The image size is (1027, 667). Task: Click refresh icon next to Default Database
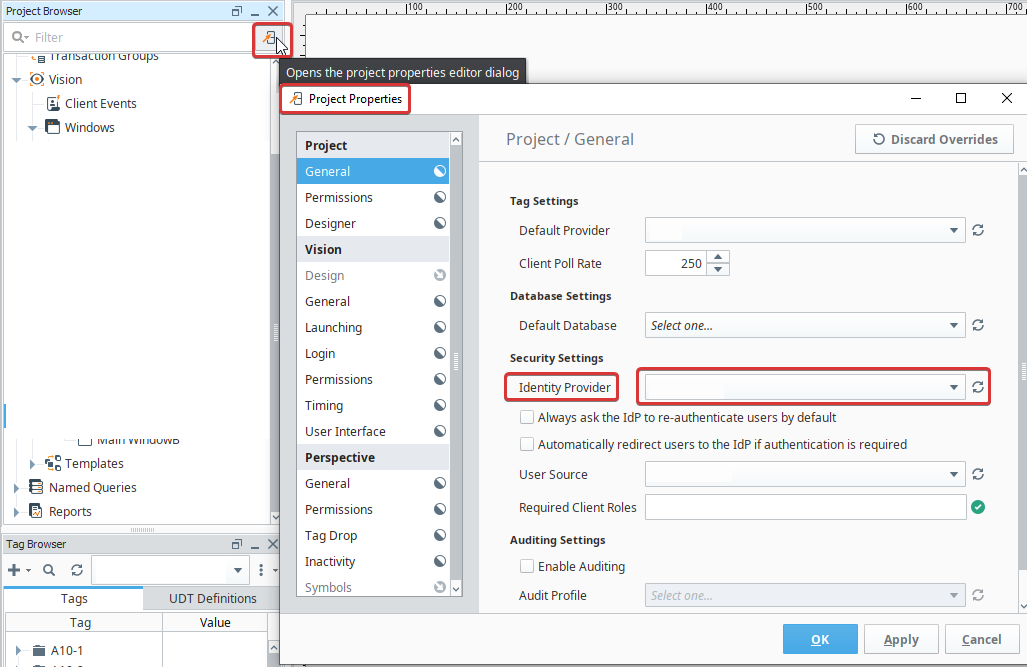(978, 326)
